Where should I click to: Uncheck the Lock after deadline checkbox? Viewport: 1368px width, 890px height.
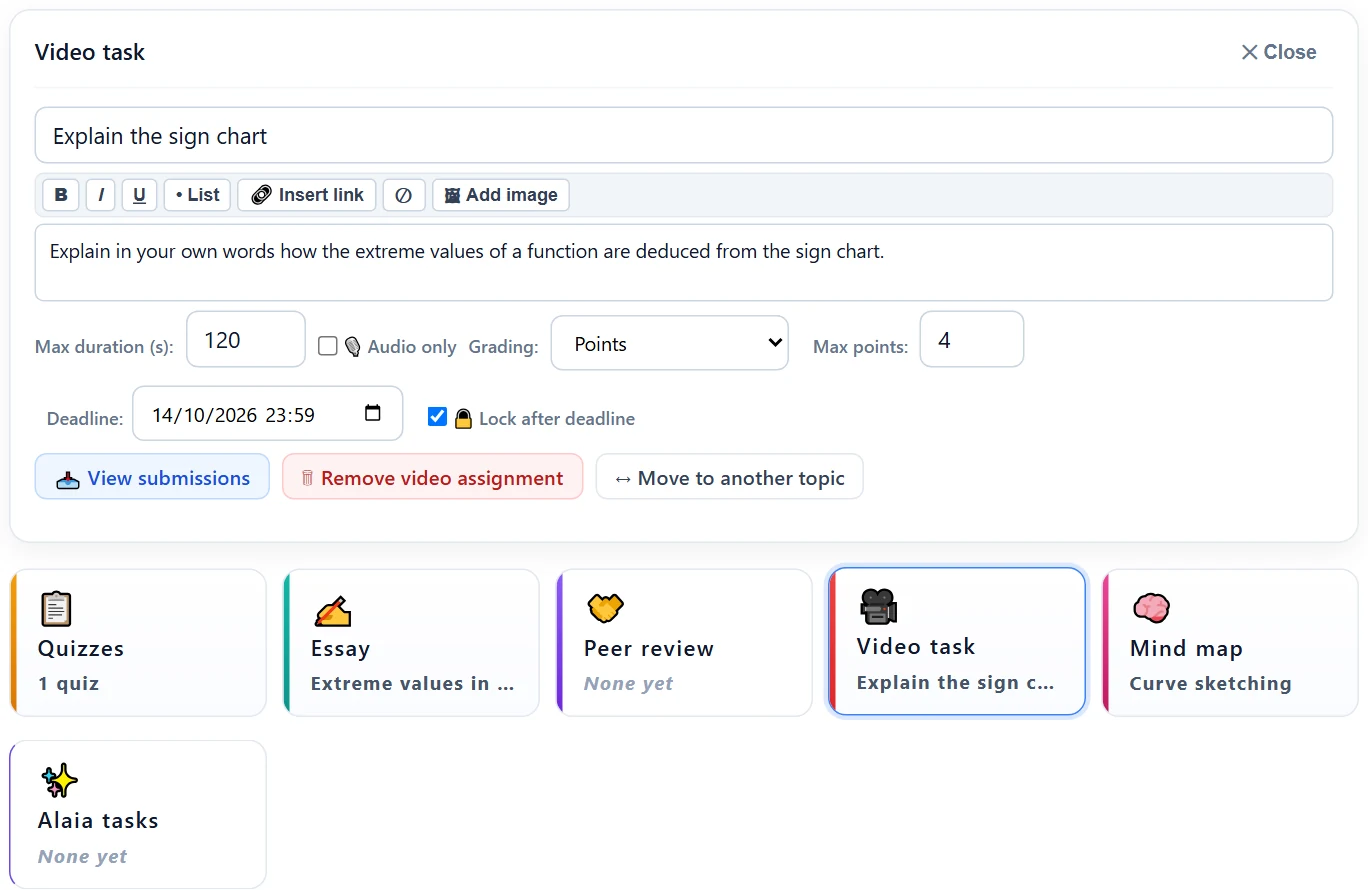click(x=437, y=417)
